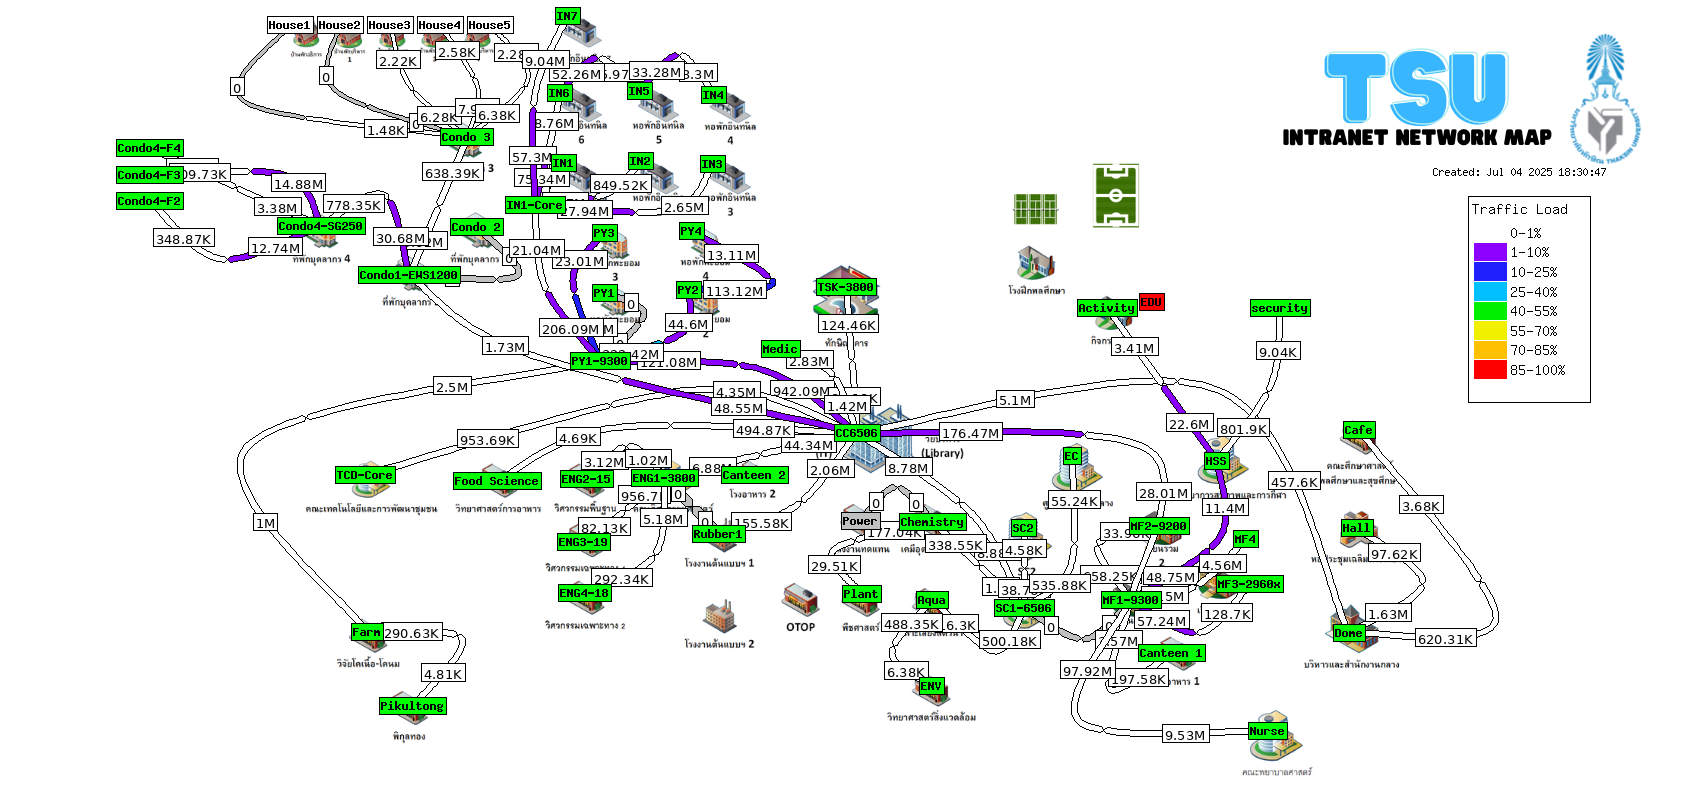Open the PY1-9300 node label
The height and width of the screenshot is (800, 1700).
pos(599,361)
